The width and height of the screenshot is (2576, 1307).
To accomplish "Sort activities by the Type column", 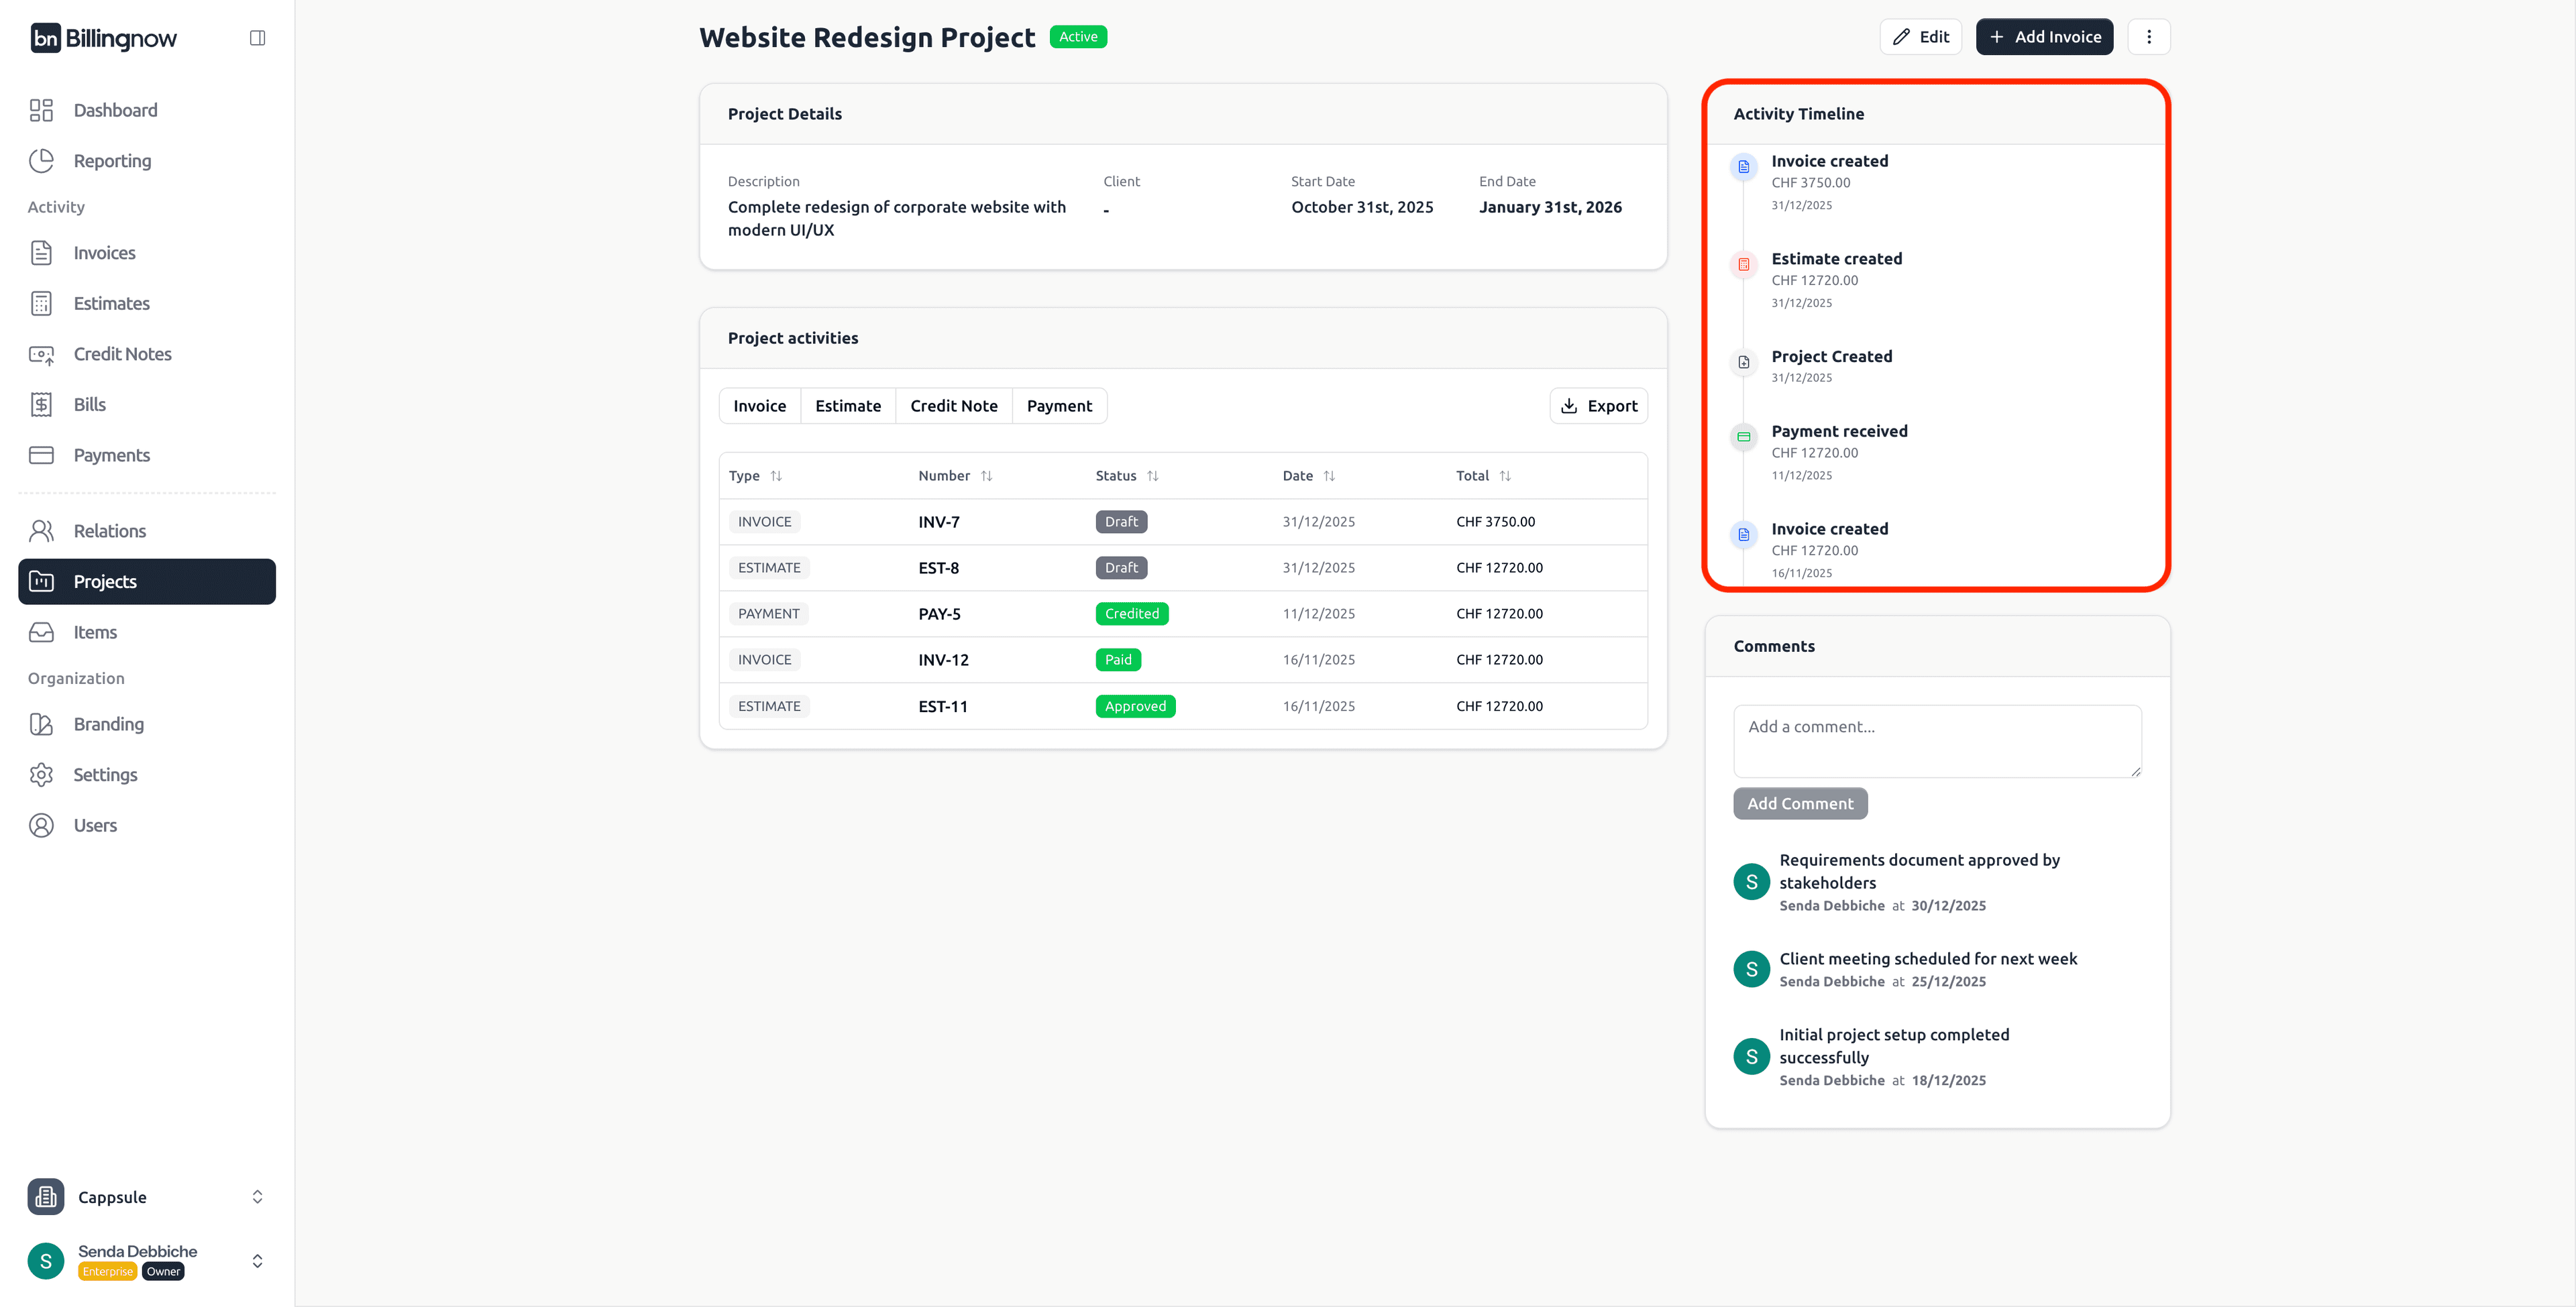I will pyautogui.click(x=776, y=476).
